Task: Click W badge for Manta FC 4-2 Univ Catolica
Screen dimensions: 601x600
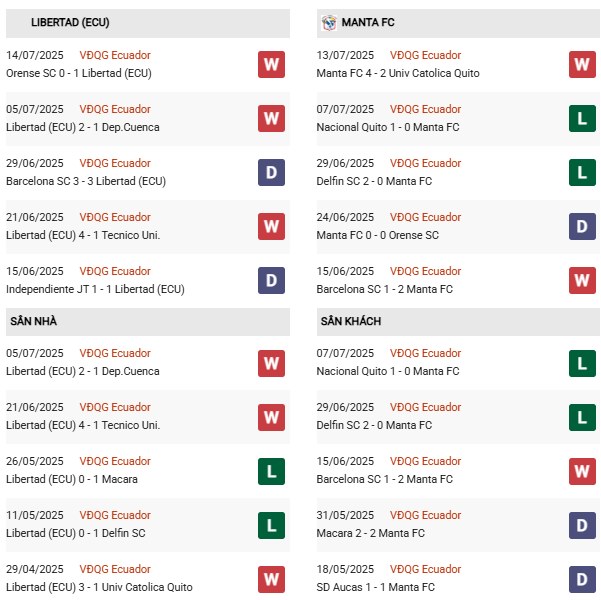Action: click(583, 65)
